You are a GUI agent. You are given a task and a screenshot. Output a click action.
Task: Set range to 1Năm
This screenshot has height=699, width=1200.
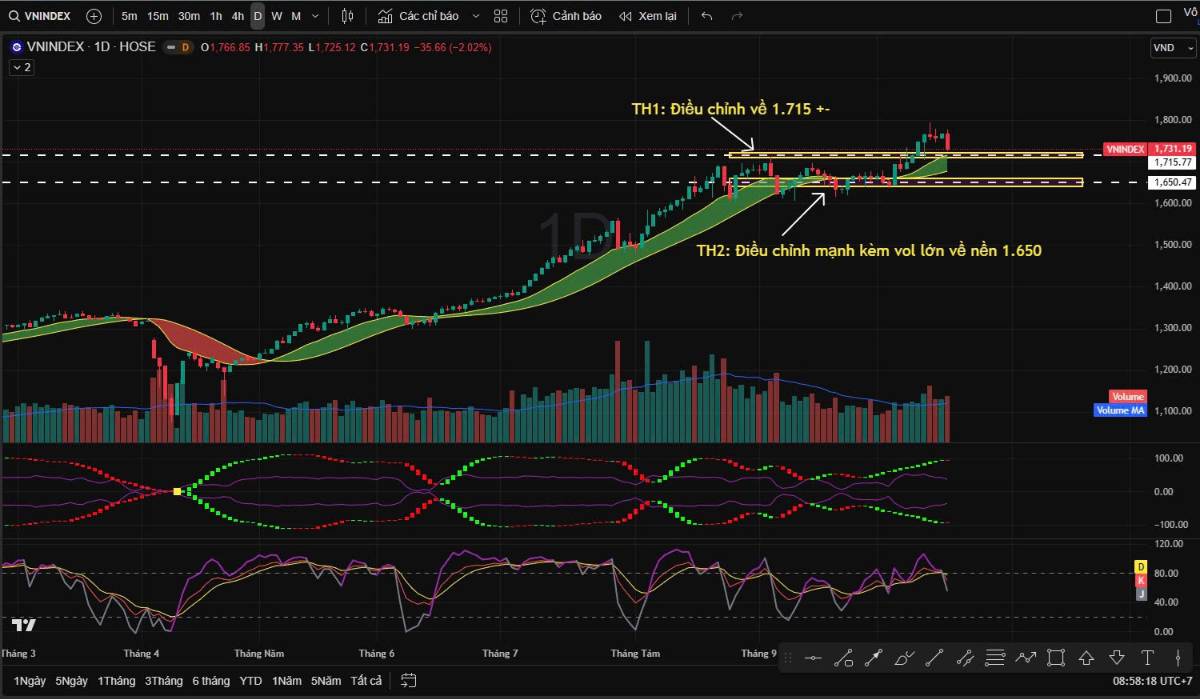pyautogui.click(x=287, y=681)
